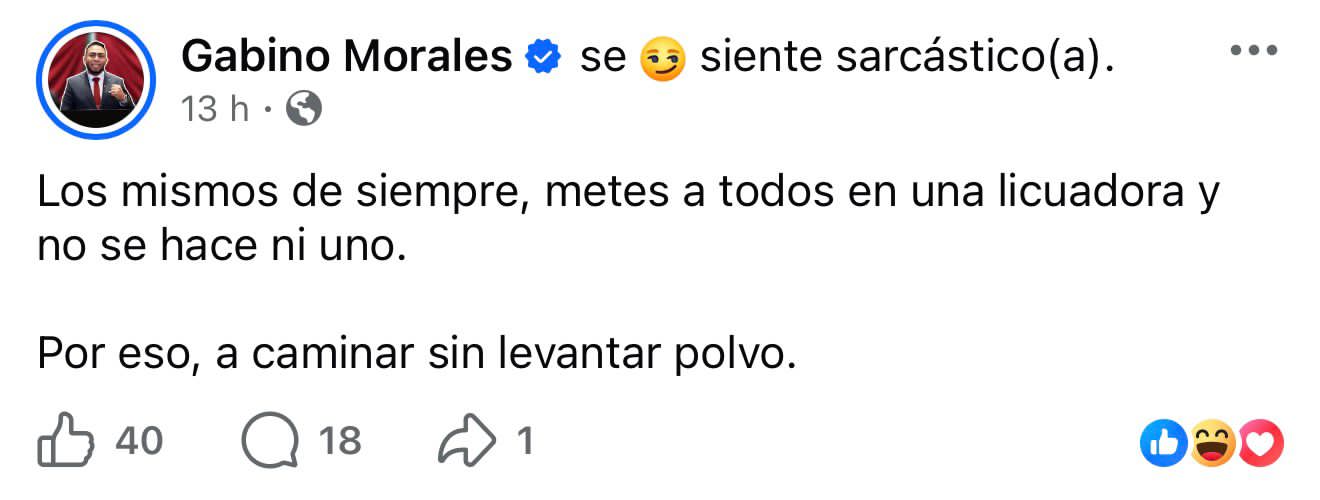Click the red heart Love reaction
The width and height of the screenshot is (1320, 500).
1260,442
